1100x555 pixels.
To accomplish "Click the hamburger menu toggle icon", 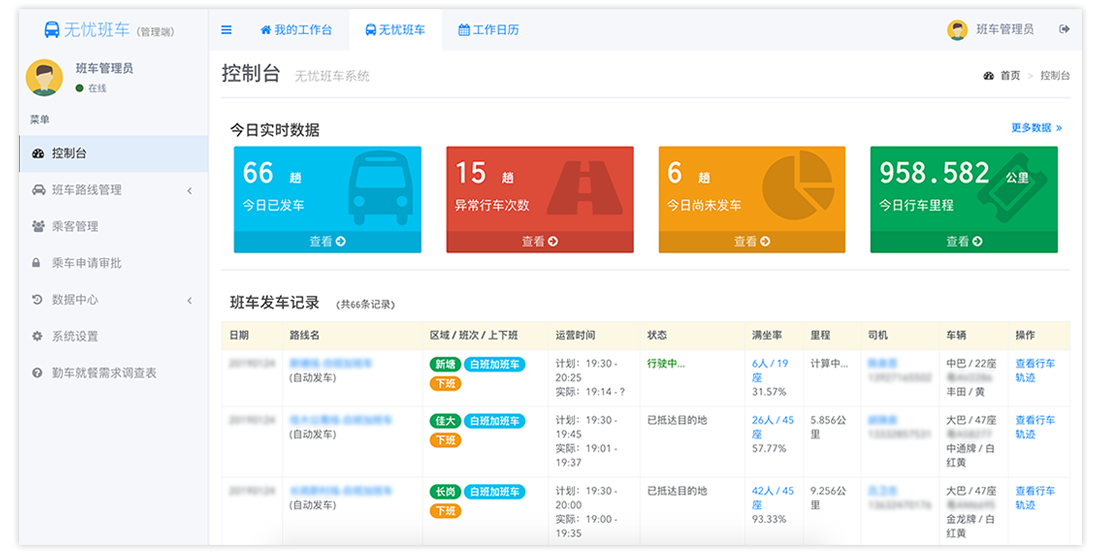I will tap(226, 30).
